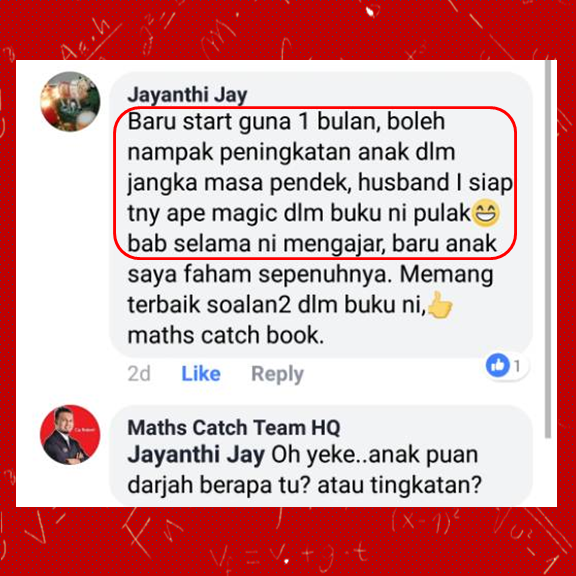Click the Jayanthi Jay comment bubble background
This screenshot has width=576, height=576.
coord(321,215)
